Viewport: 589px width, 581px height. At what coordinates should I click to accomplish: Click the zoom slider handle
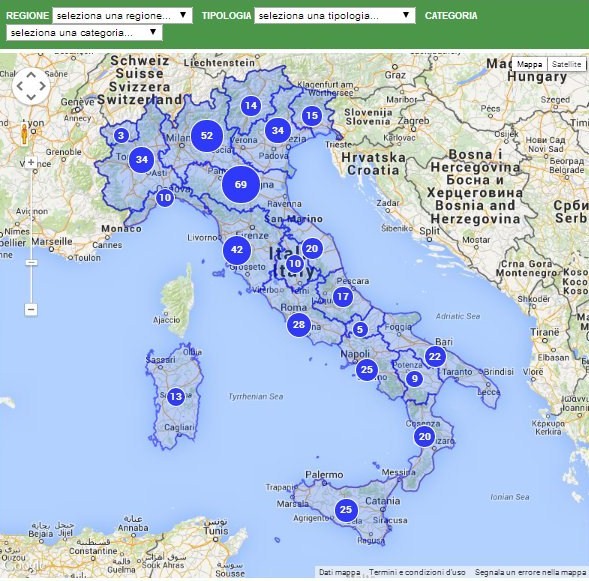click(31, 262)
